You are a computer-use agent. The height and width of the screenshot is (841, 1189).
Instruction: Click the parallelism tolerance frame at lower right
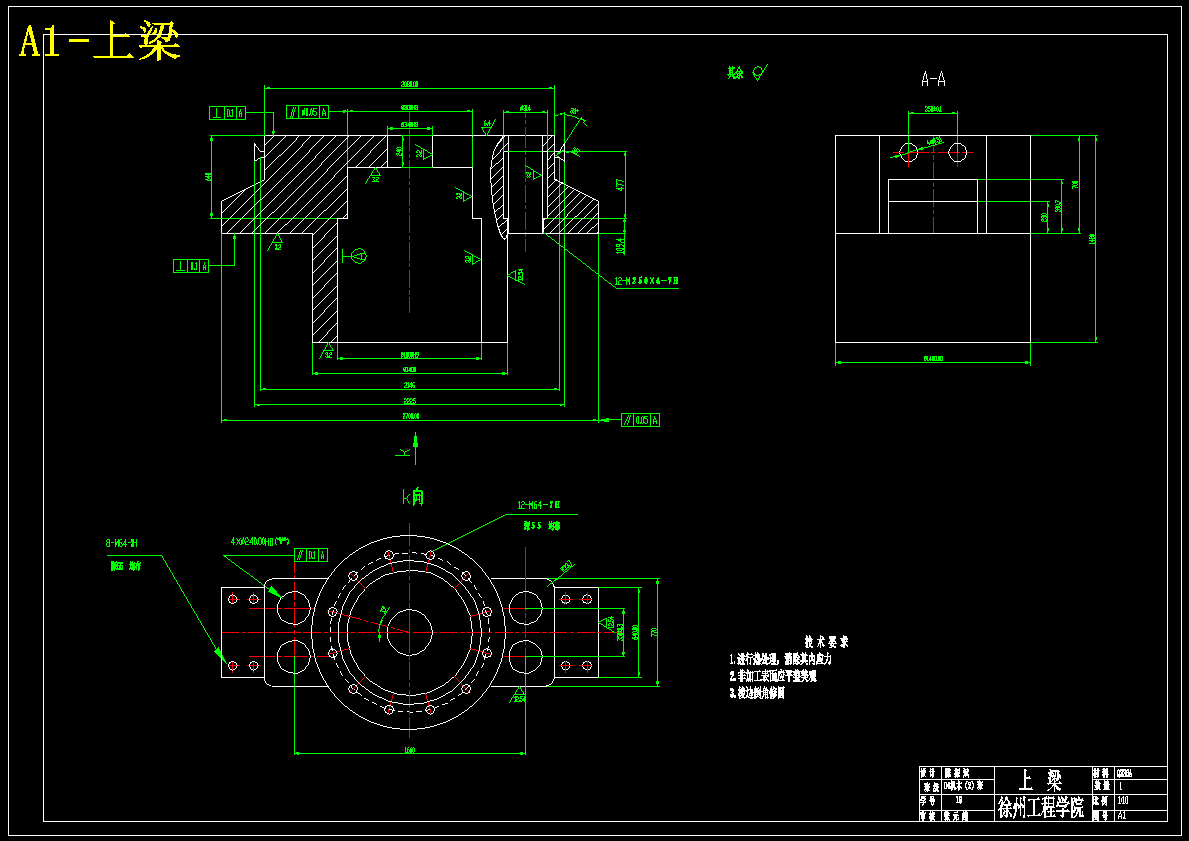coord(641,420)
